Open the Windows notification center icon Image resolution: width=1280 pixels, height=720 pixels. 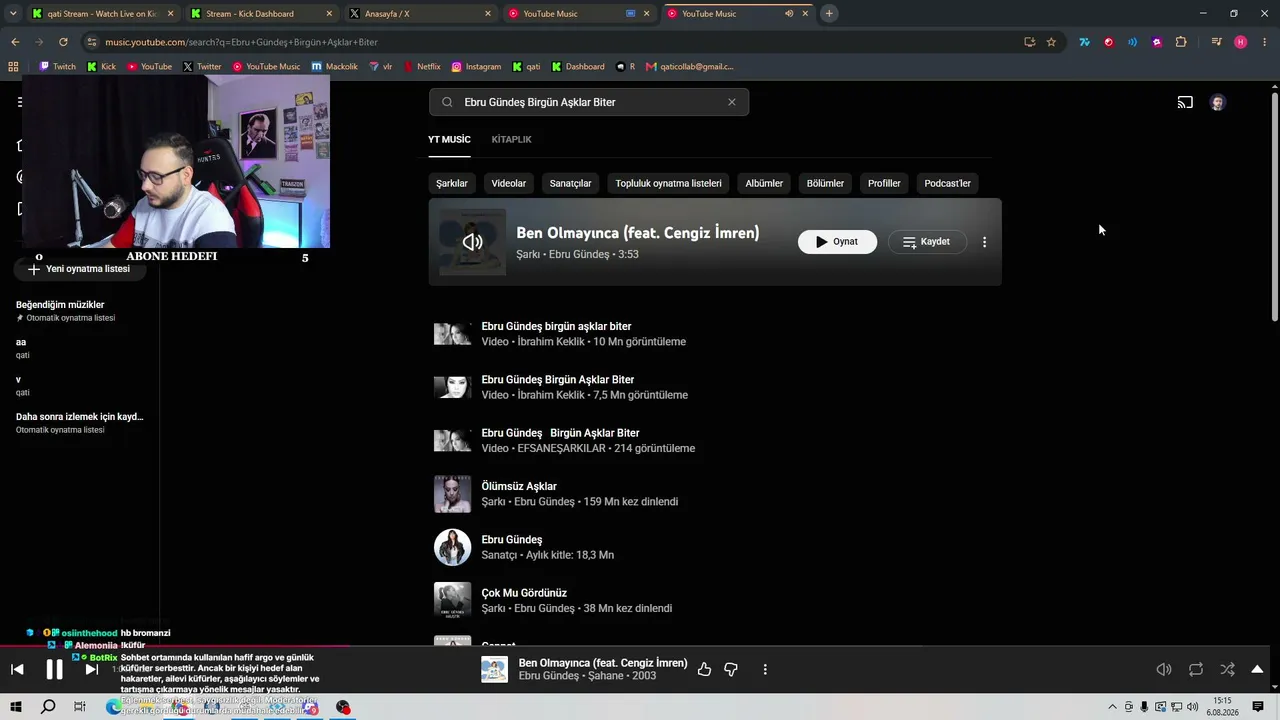[x=1258, y=707]
